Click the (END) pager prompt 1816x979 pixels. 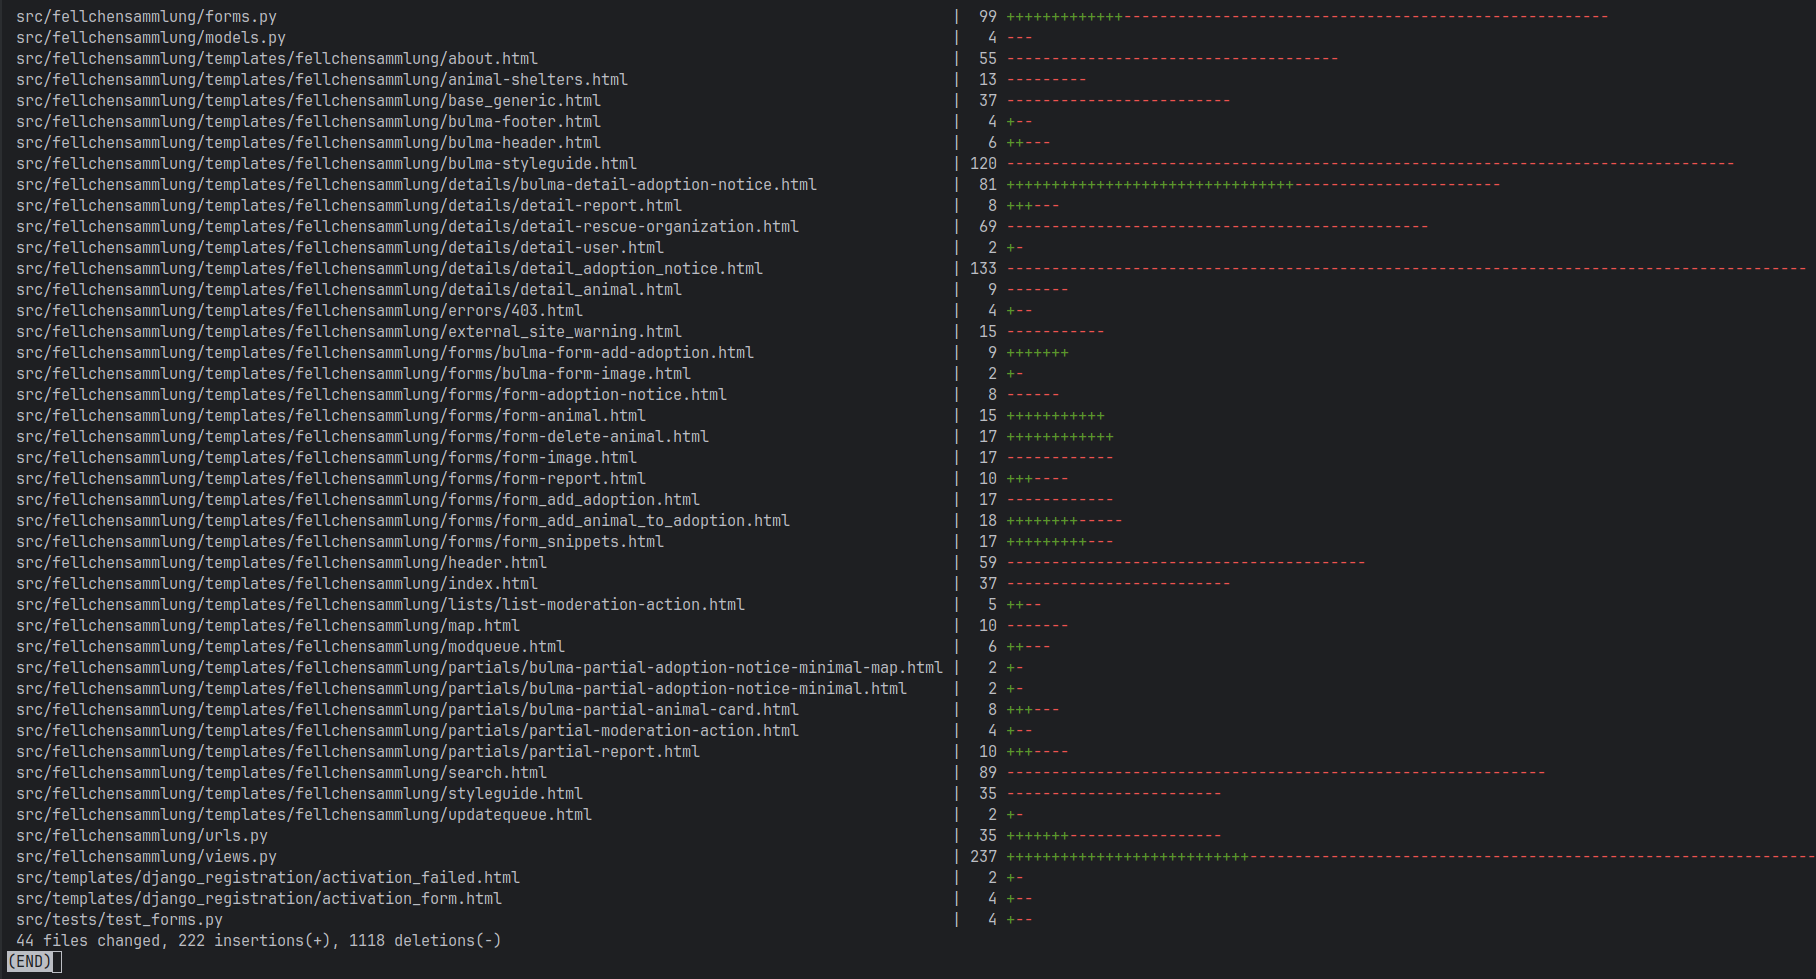(x=29, y=962)
